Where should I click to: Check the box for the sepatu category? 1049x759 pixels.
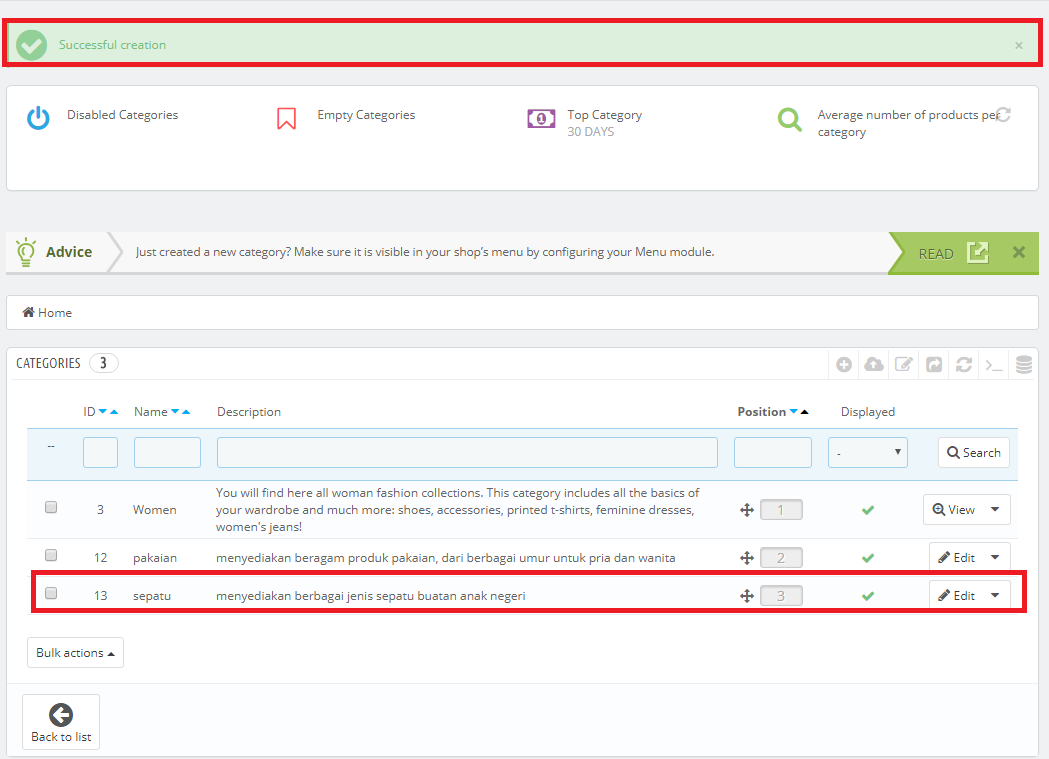tap(51, 594)
